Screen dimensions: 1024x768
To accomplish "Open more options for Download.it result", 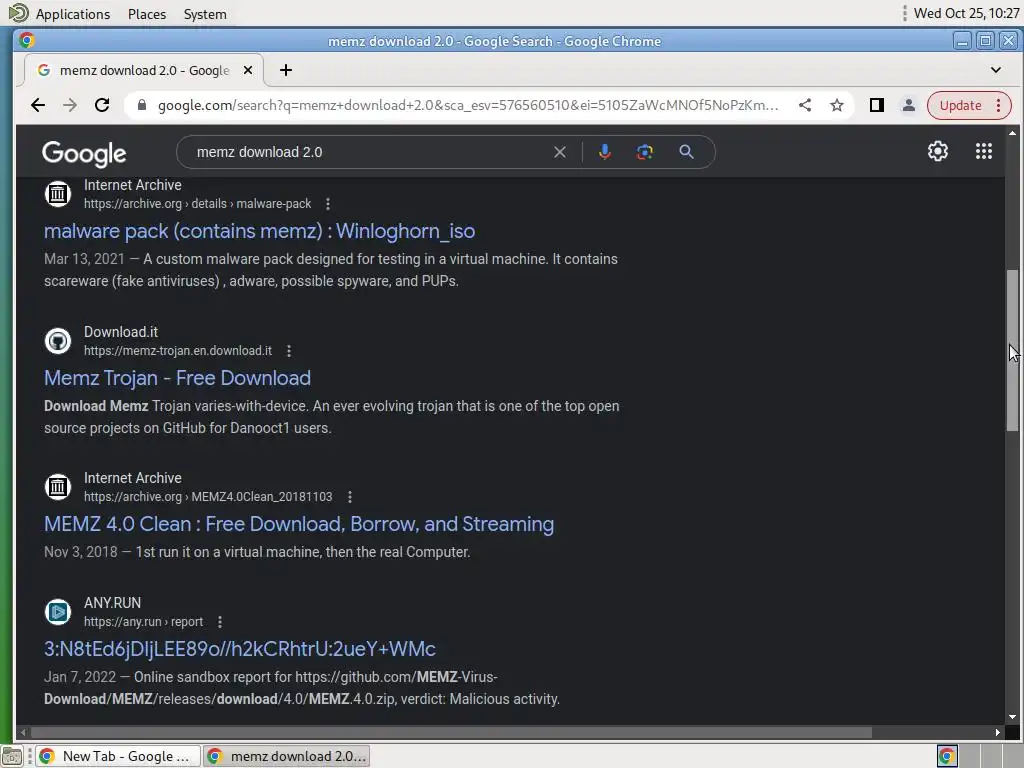I will point(289,351).
